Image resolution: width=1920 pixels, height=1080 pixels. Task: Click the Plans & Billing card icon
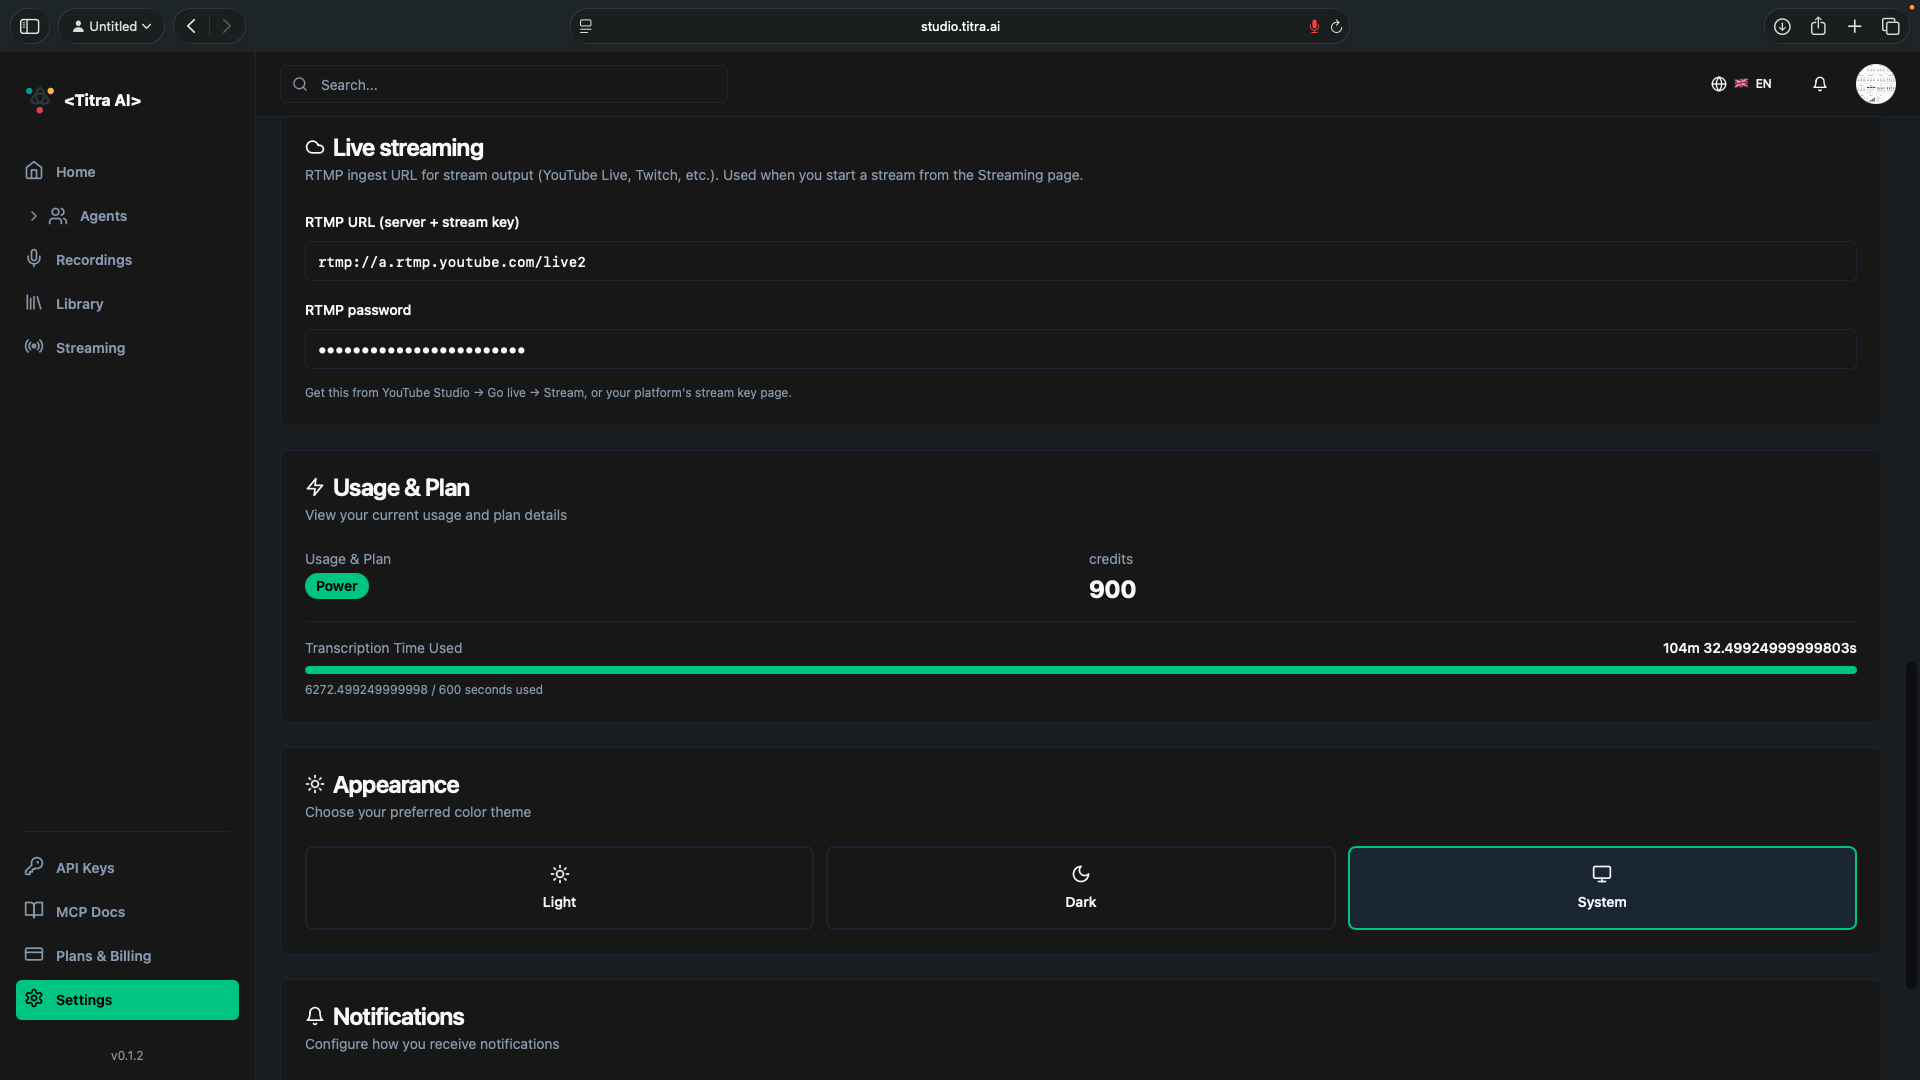pos(34,954)
